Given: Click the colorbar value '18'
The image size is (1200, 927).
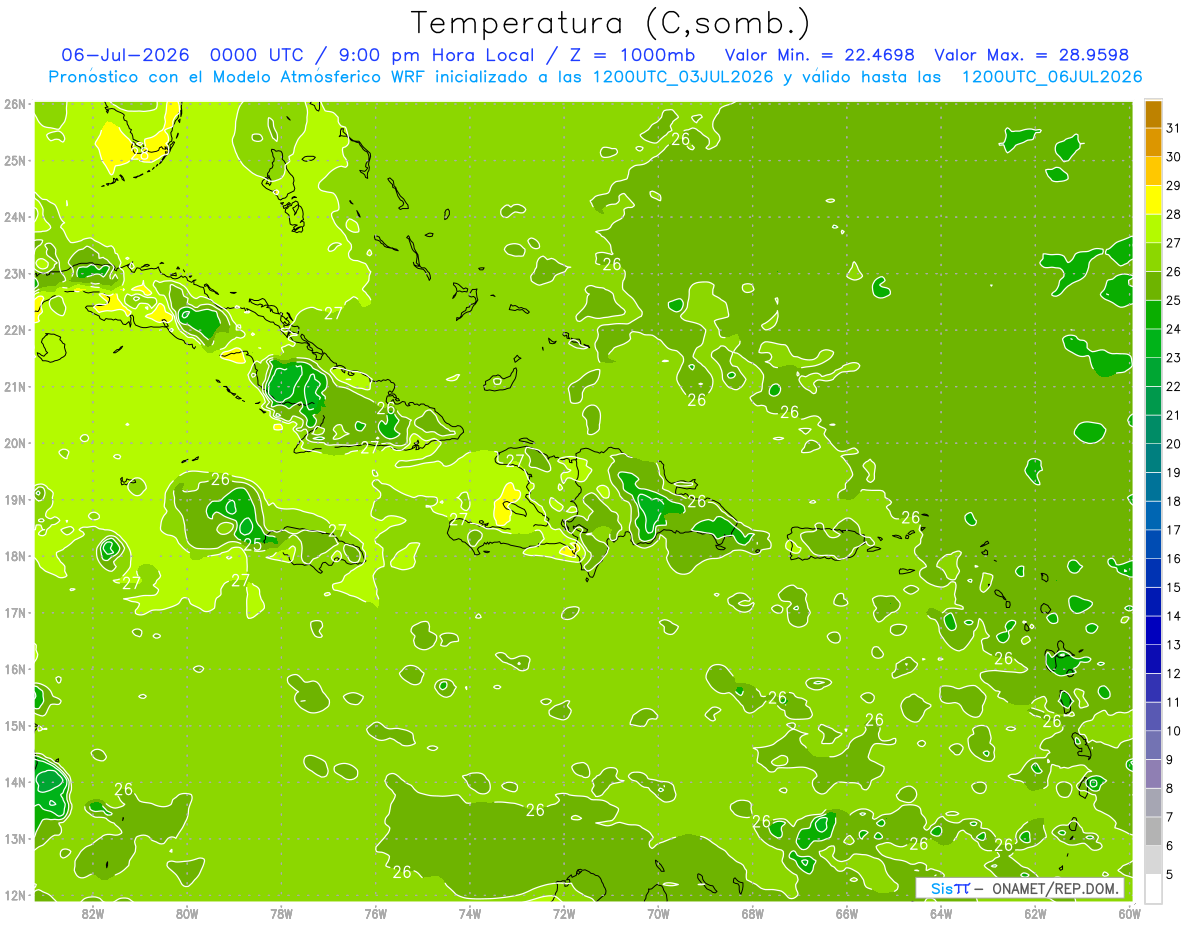Looking at the screenshot, I should [1174, 501].
